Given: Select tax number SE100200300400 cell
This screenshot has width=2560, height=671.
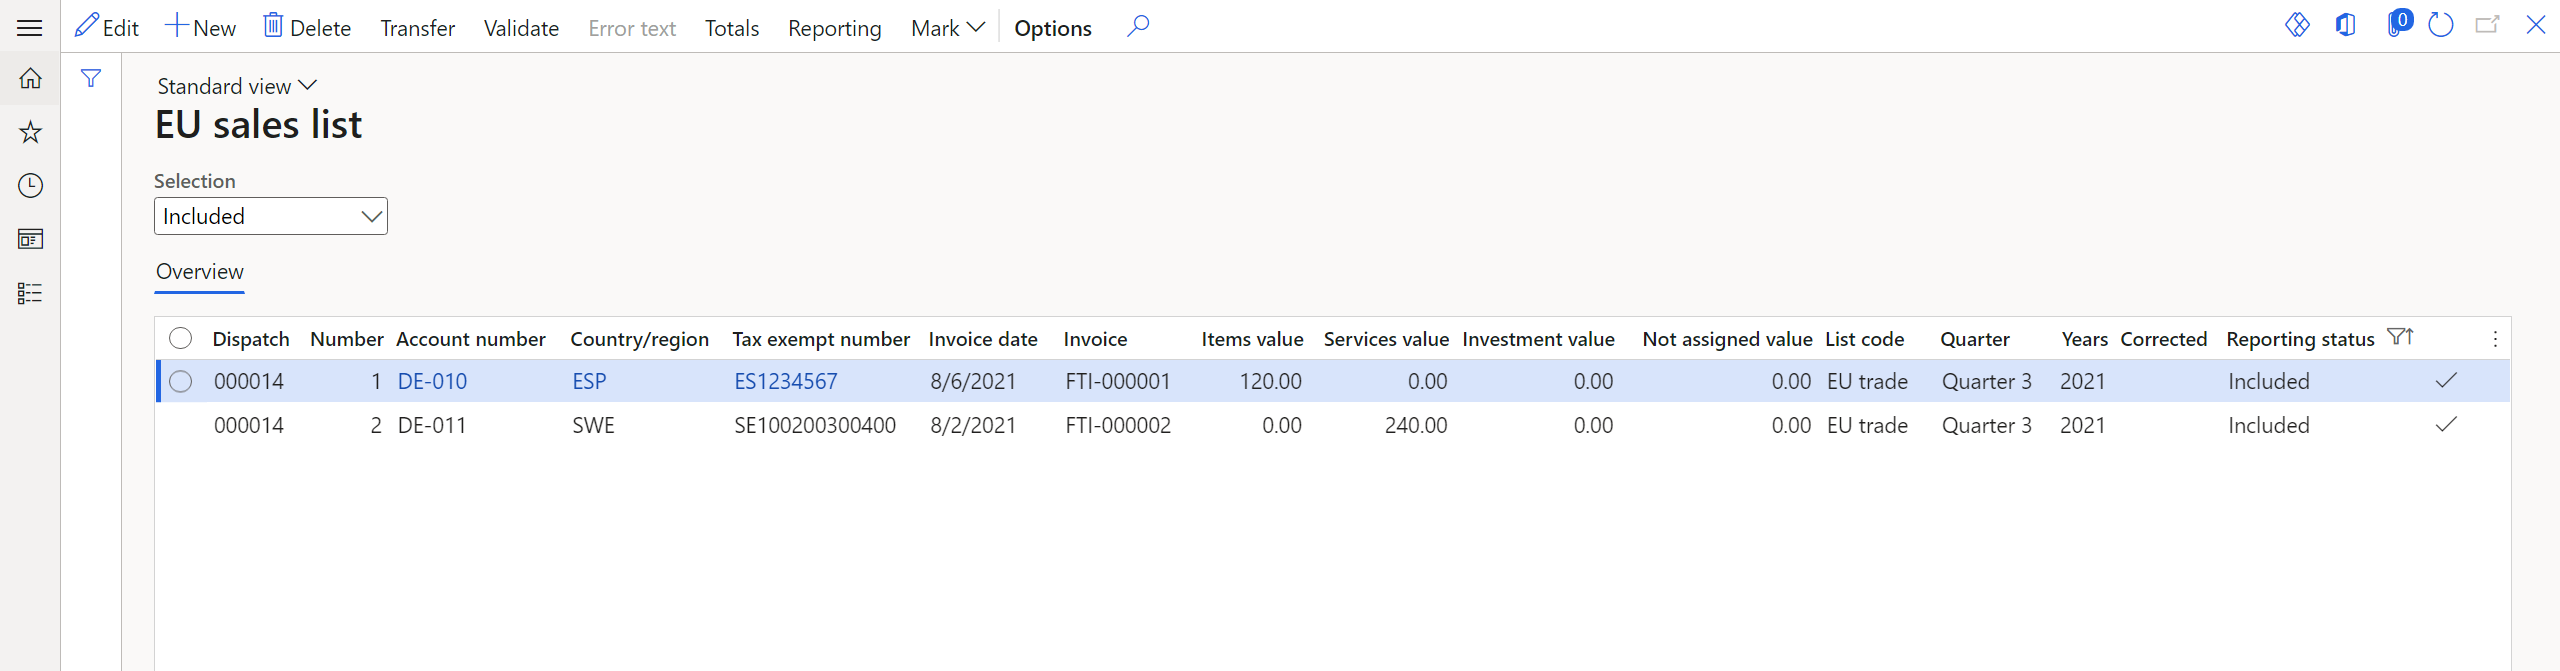Looking at the screenshot, I should click(814, 425).
